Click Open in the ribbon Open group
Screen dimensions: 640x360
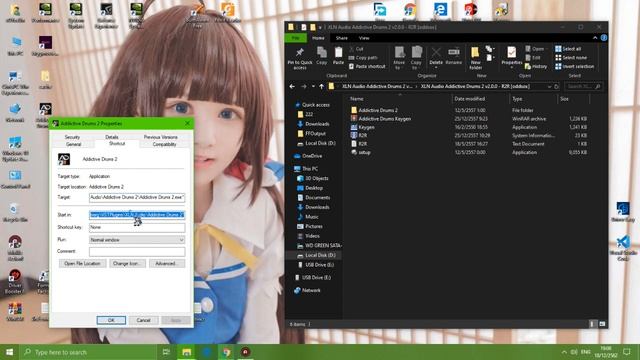click(535, 49)
